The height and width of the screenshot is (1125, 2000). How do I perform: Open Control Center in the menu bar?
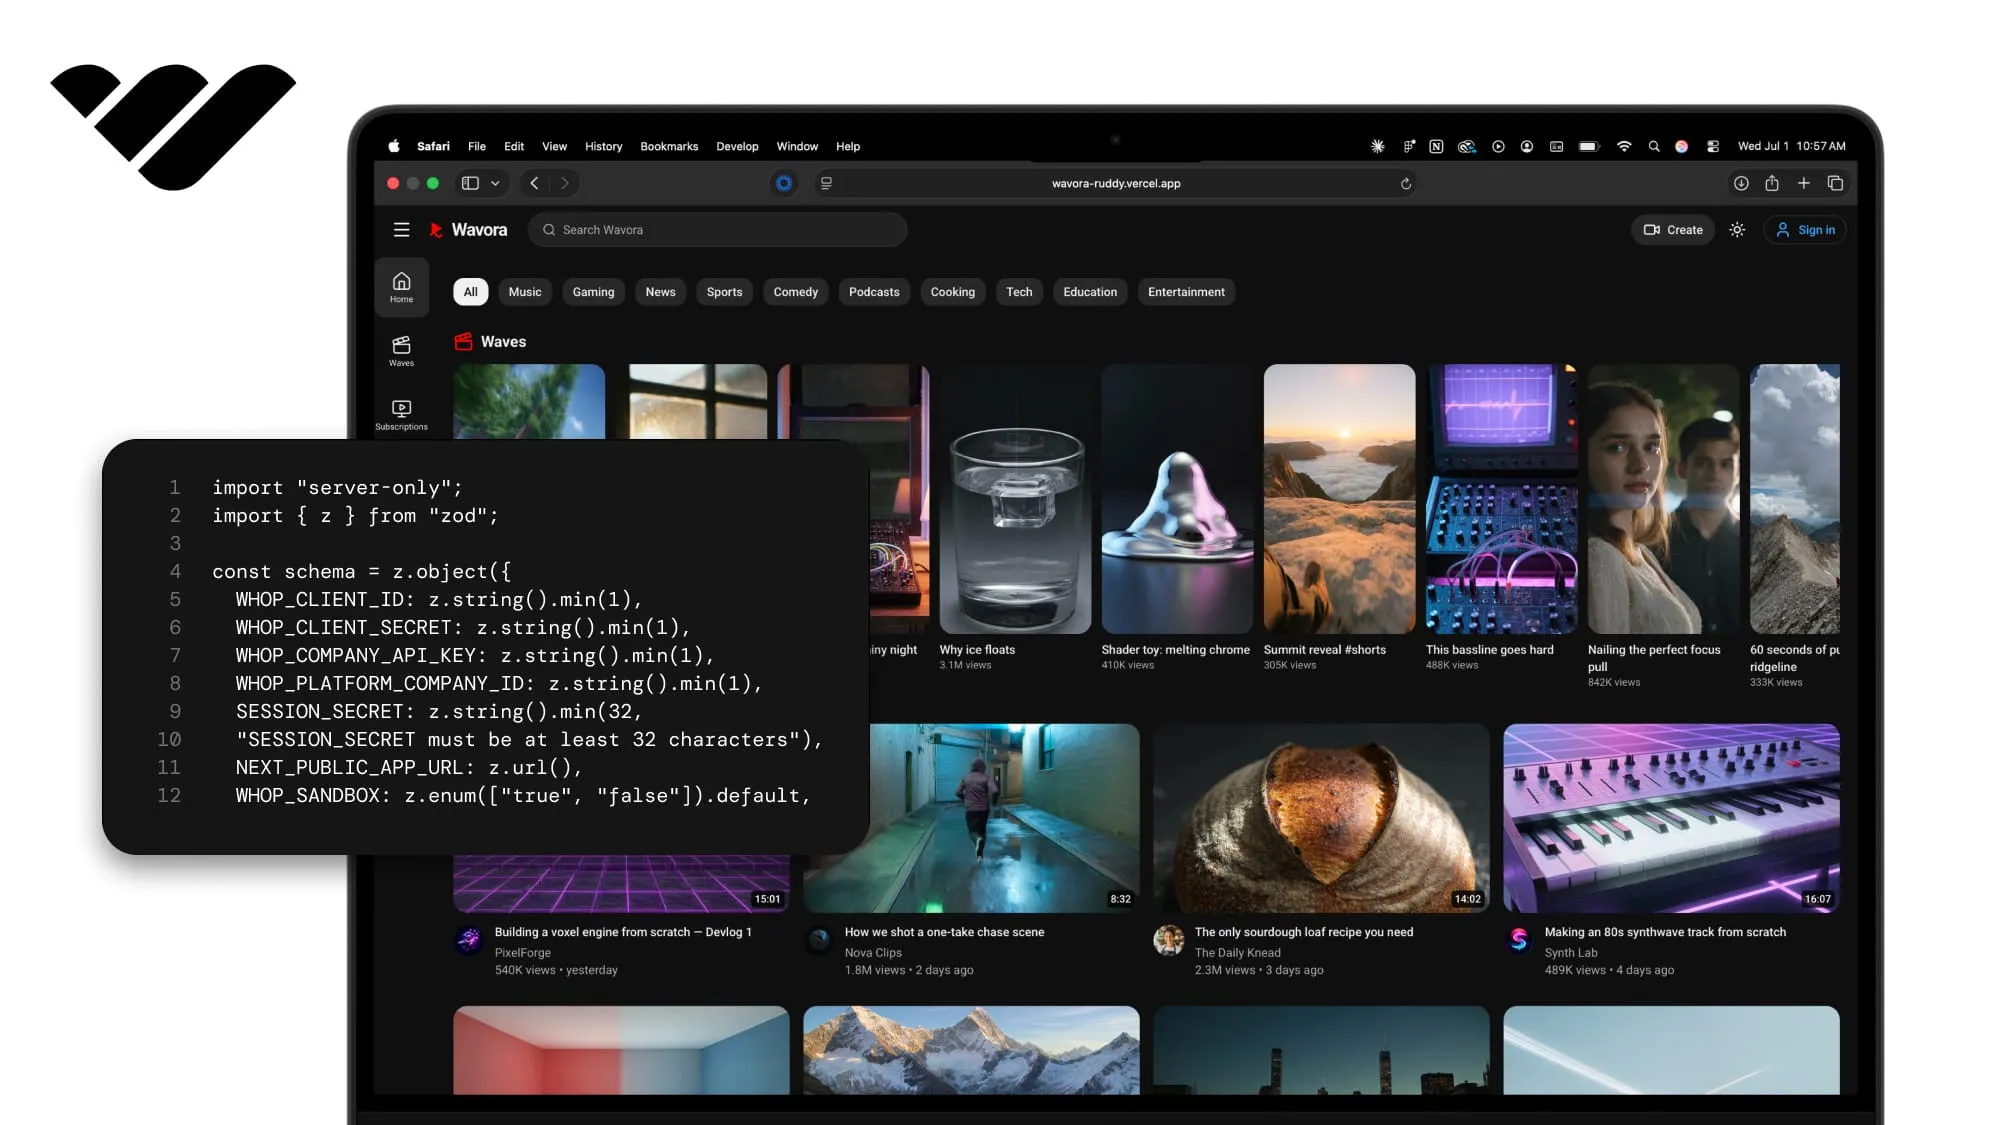coord(1713,146)
